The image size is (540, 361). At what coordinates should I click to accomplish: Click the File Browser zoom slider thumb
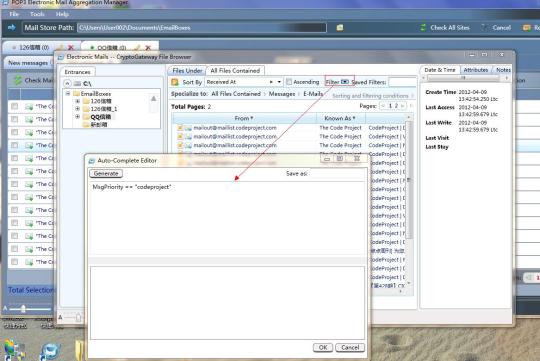[78, 317]
